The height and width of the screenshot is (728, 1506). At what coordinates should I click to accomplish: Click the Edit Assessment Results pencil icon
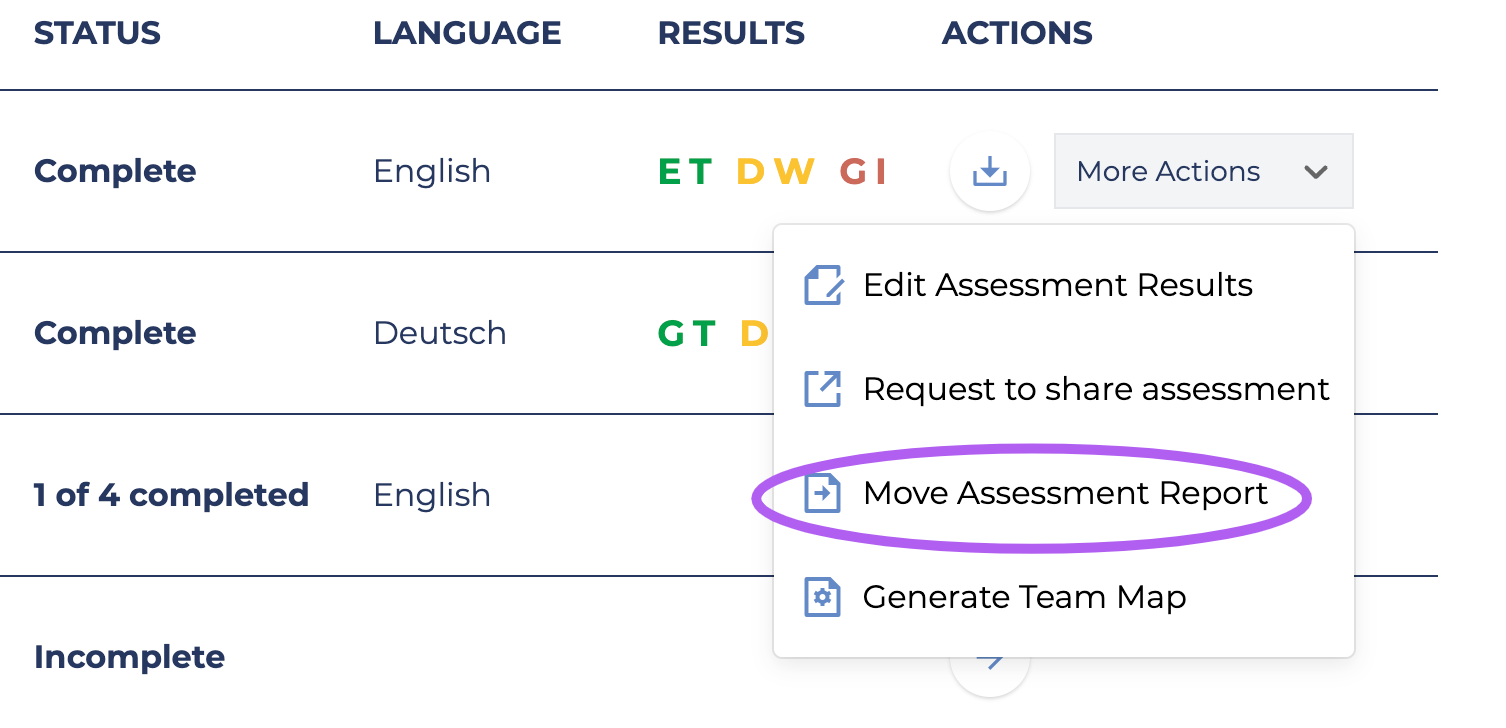823,285
